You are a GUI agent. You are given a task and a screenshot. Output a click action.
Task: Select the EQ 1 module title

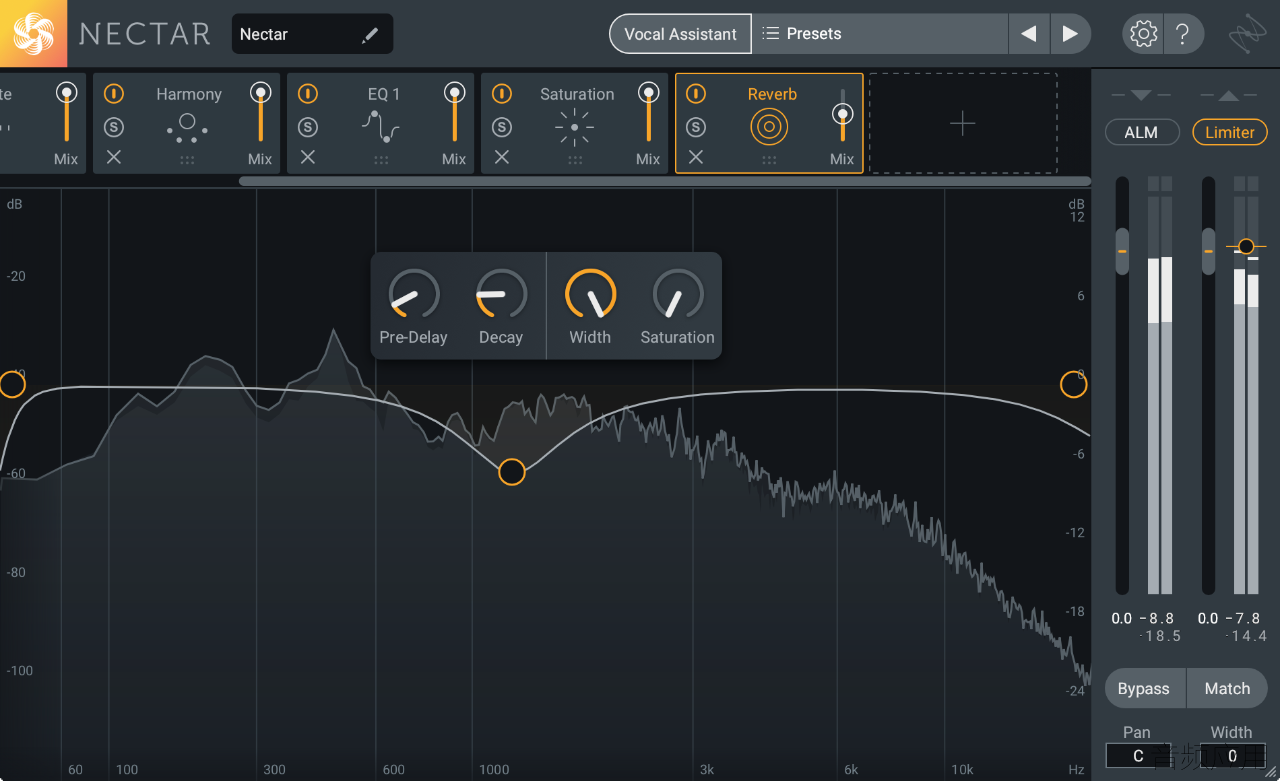384,94
